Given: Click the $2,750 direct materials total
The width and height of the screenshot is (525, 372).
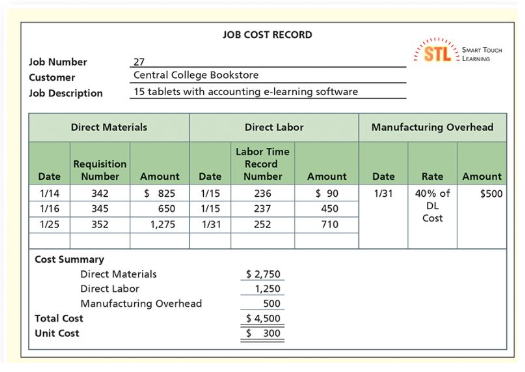Looking at the screenshot, I should point(263,274).
